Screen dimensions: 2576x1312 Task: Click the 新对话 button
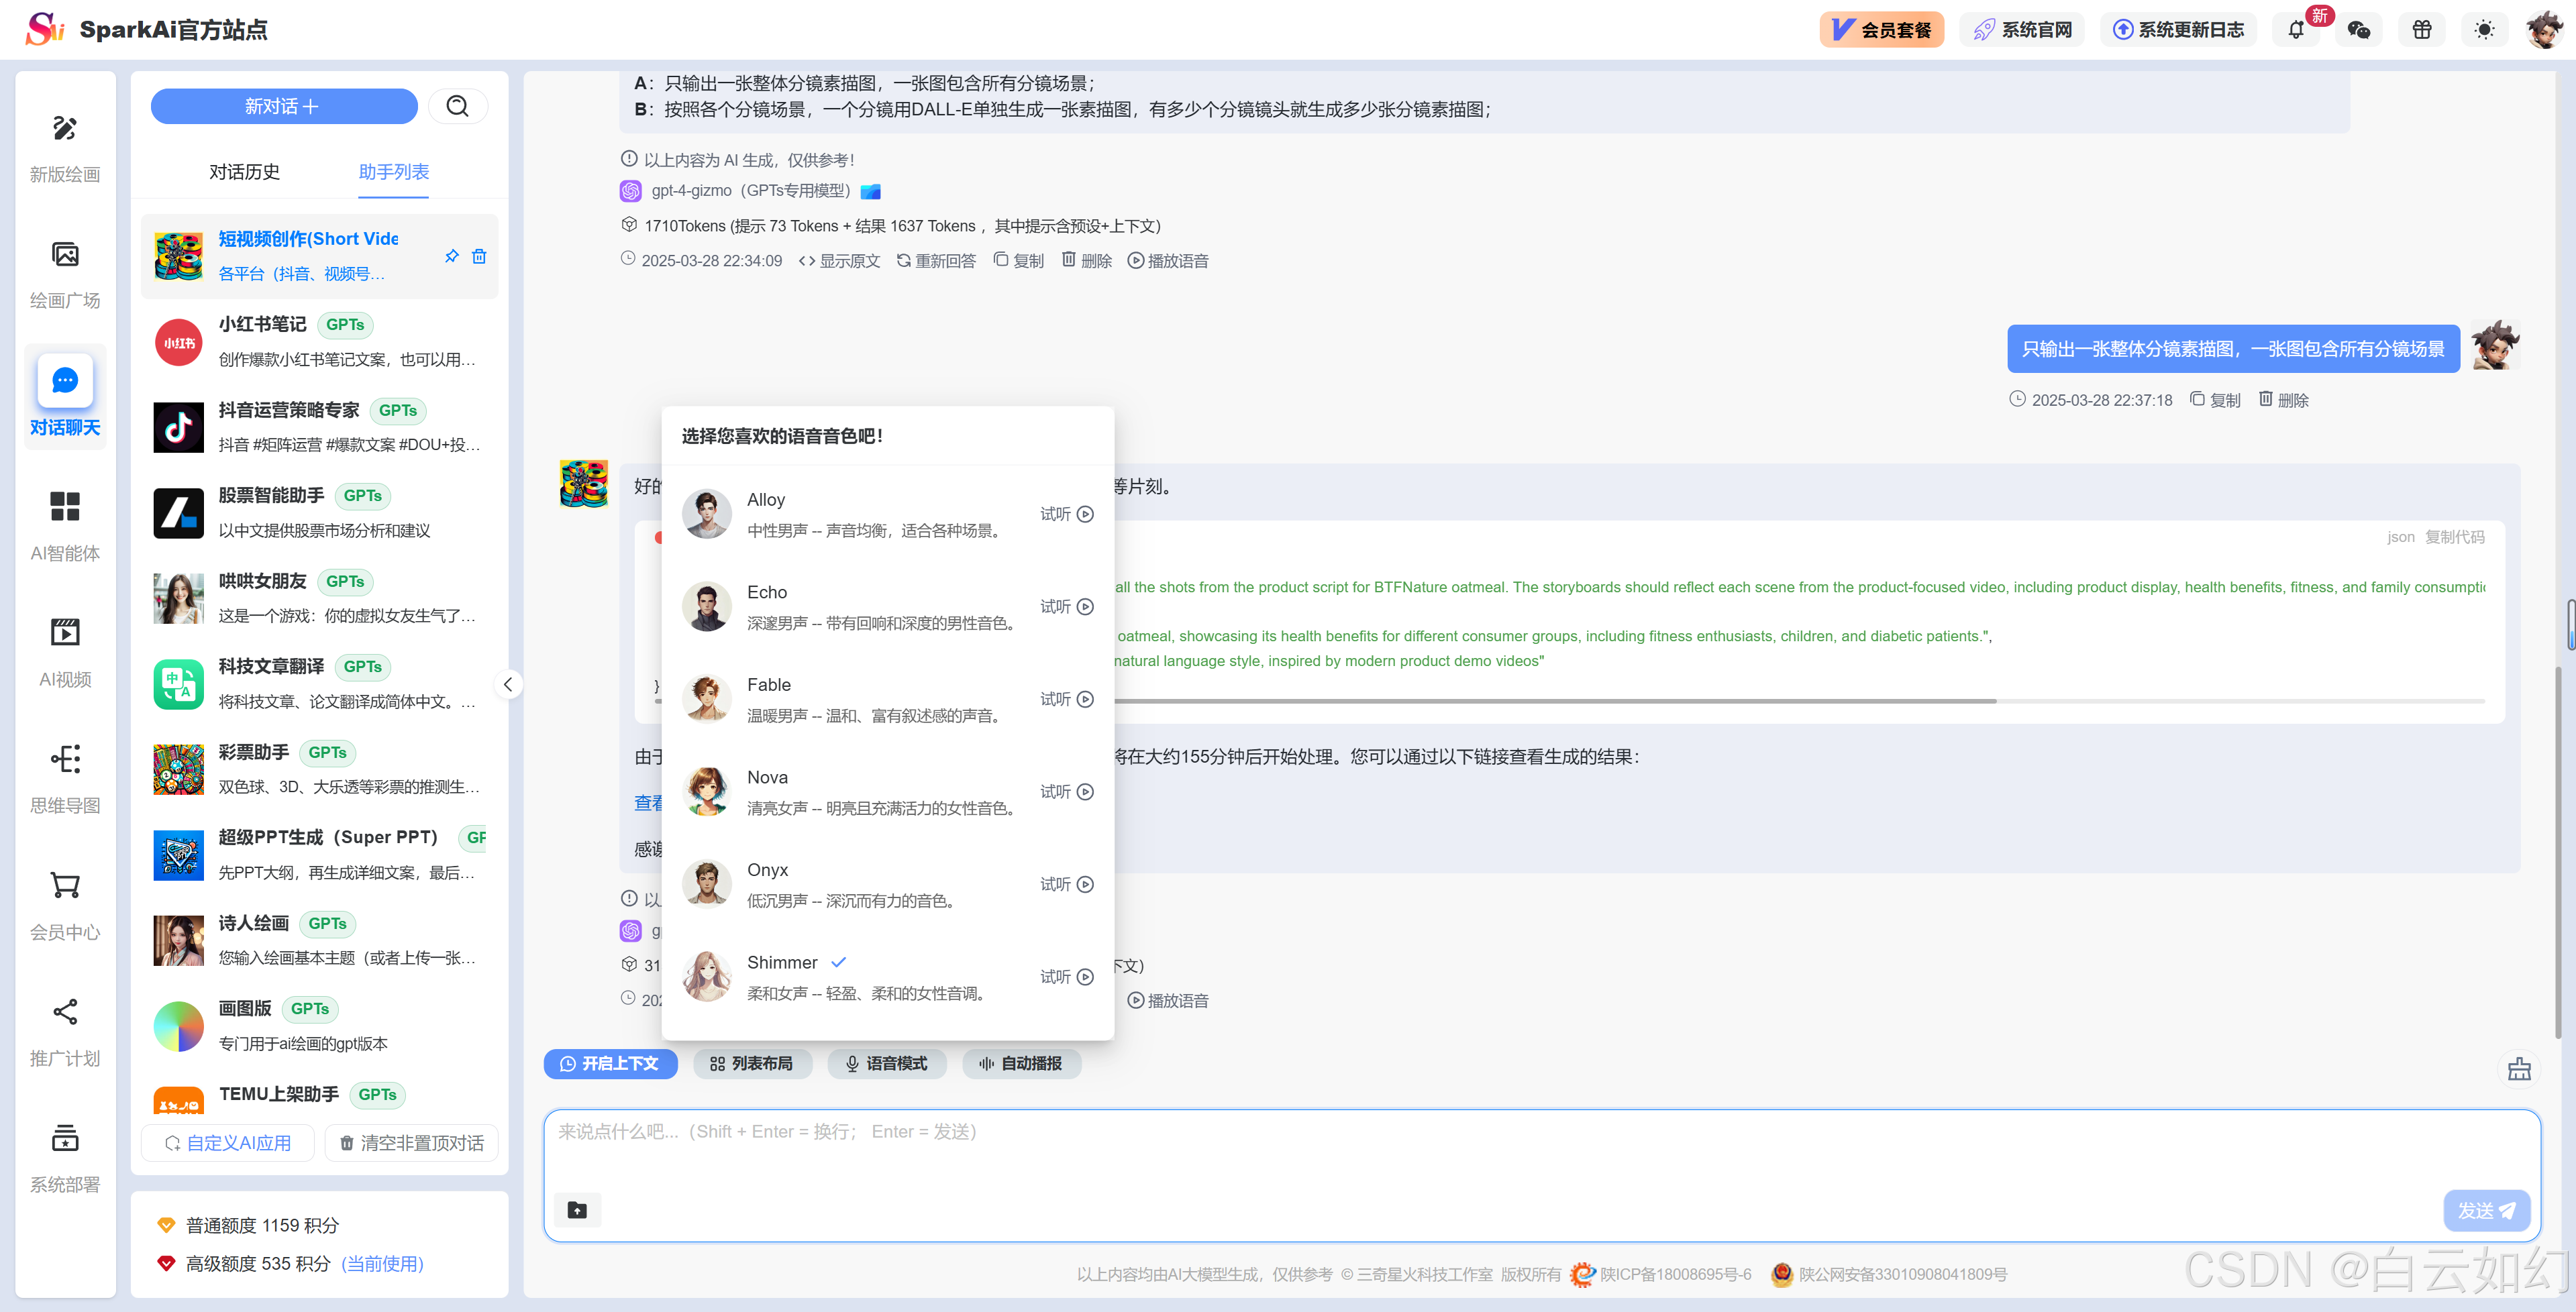point(284,106)
